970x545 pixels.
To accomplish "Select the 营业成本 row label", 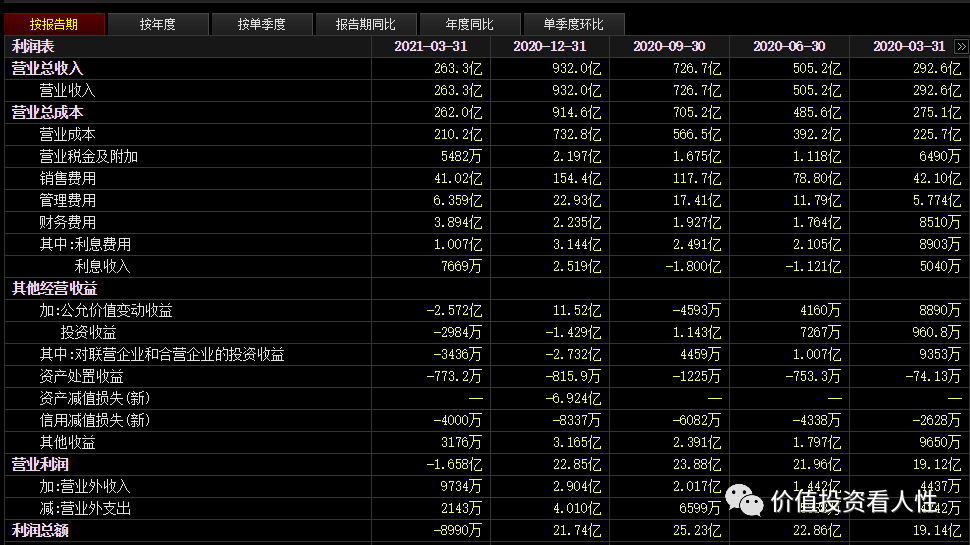I will point(67,134).
